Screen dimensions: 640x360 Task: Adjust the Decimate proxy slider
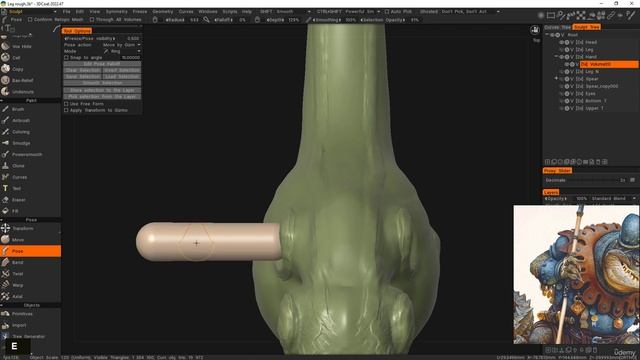point(585,180)
